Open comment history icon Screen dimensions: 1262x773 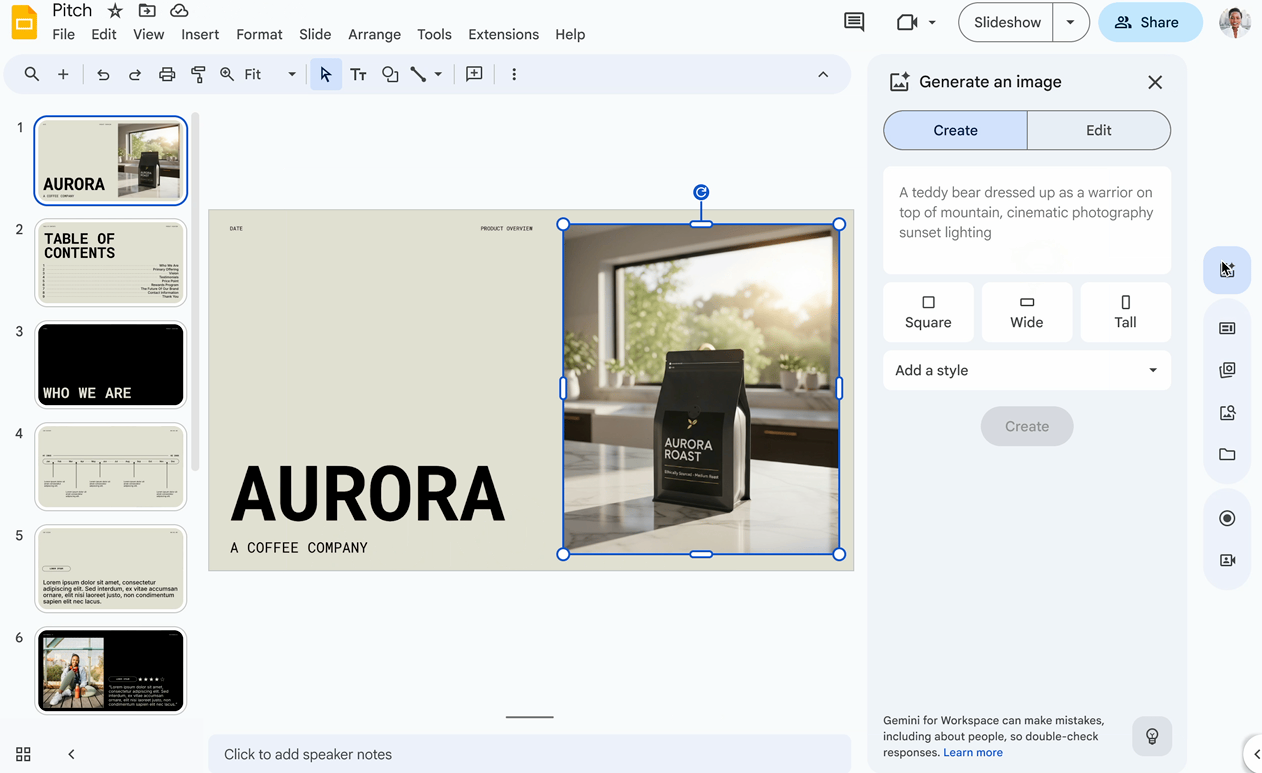click(854, 22)
